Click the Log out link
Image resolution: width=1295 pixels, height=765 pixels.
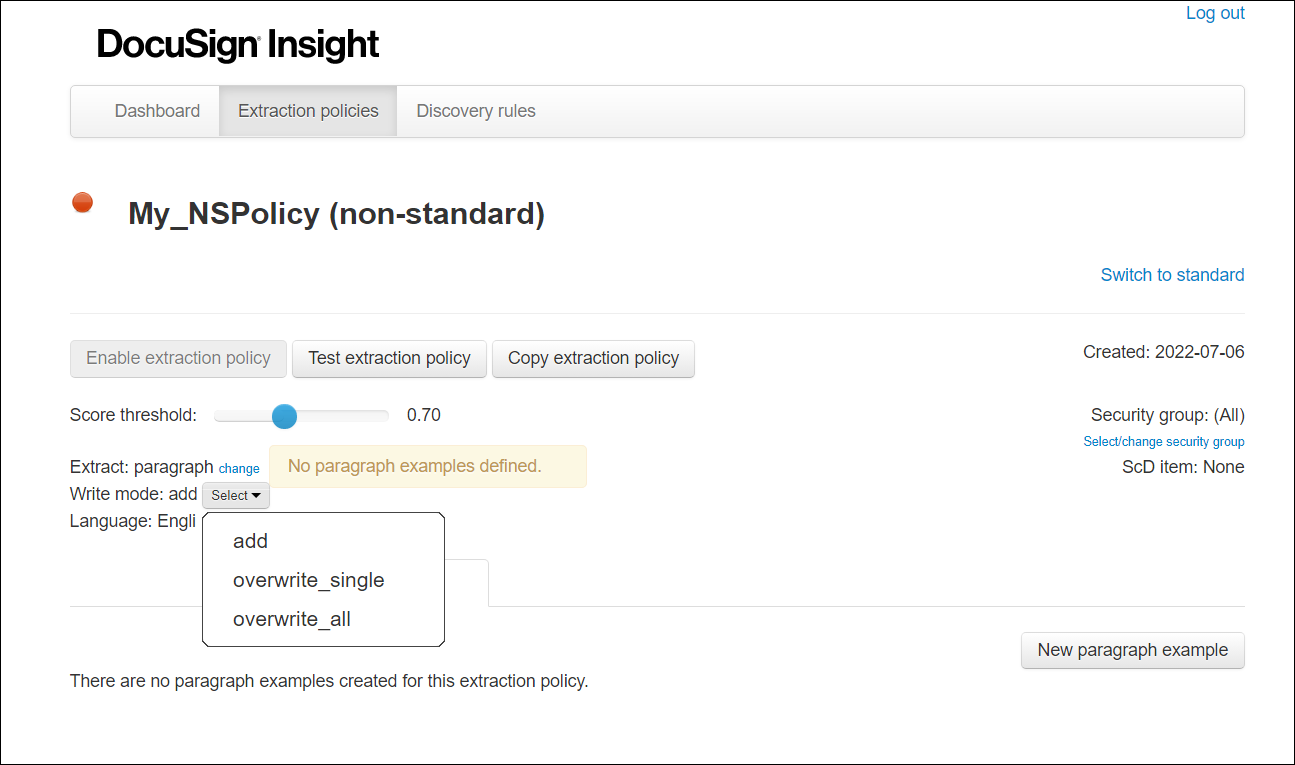(x=1215, y=12)
